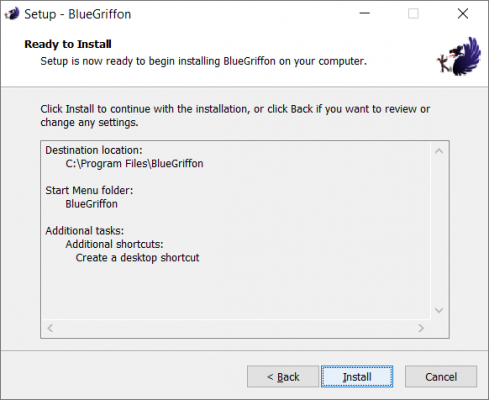This screenshot has width=489, height=400.
Task: Go back with the Back button
Action: pos(283,377)
